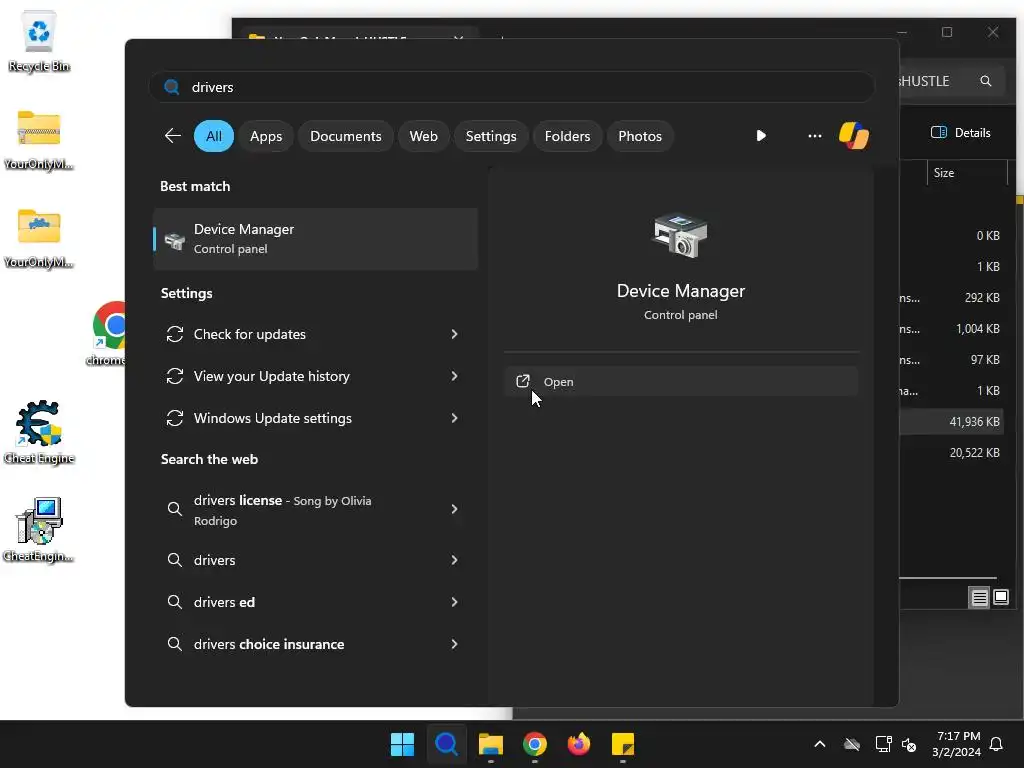Click the search box containing 'drivers'
The height and width of the screenshot is (768, 1024).
coord(512,87)
